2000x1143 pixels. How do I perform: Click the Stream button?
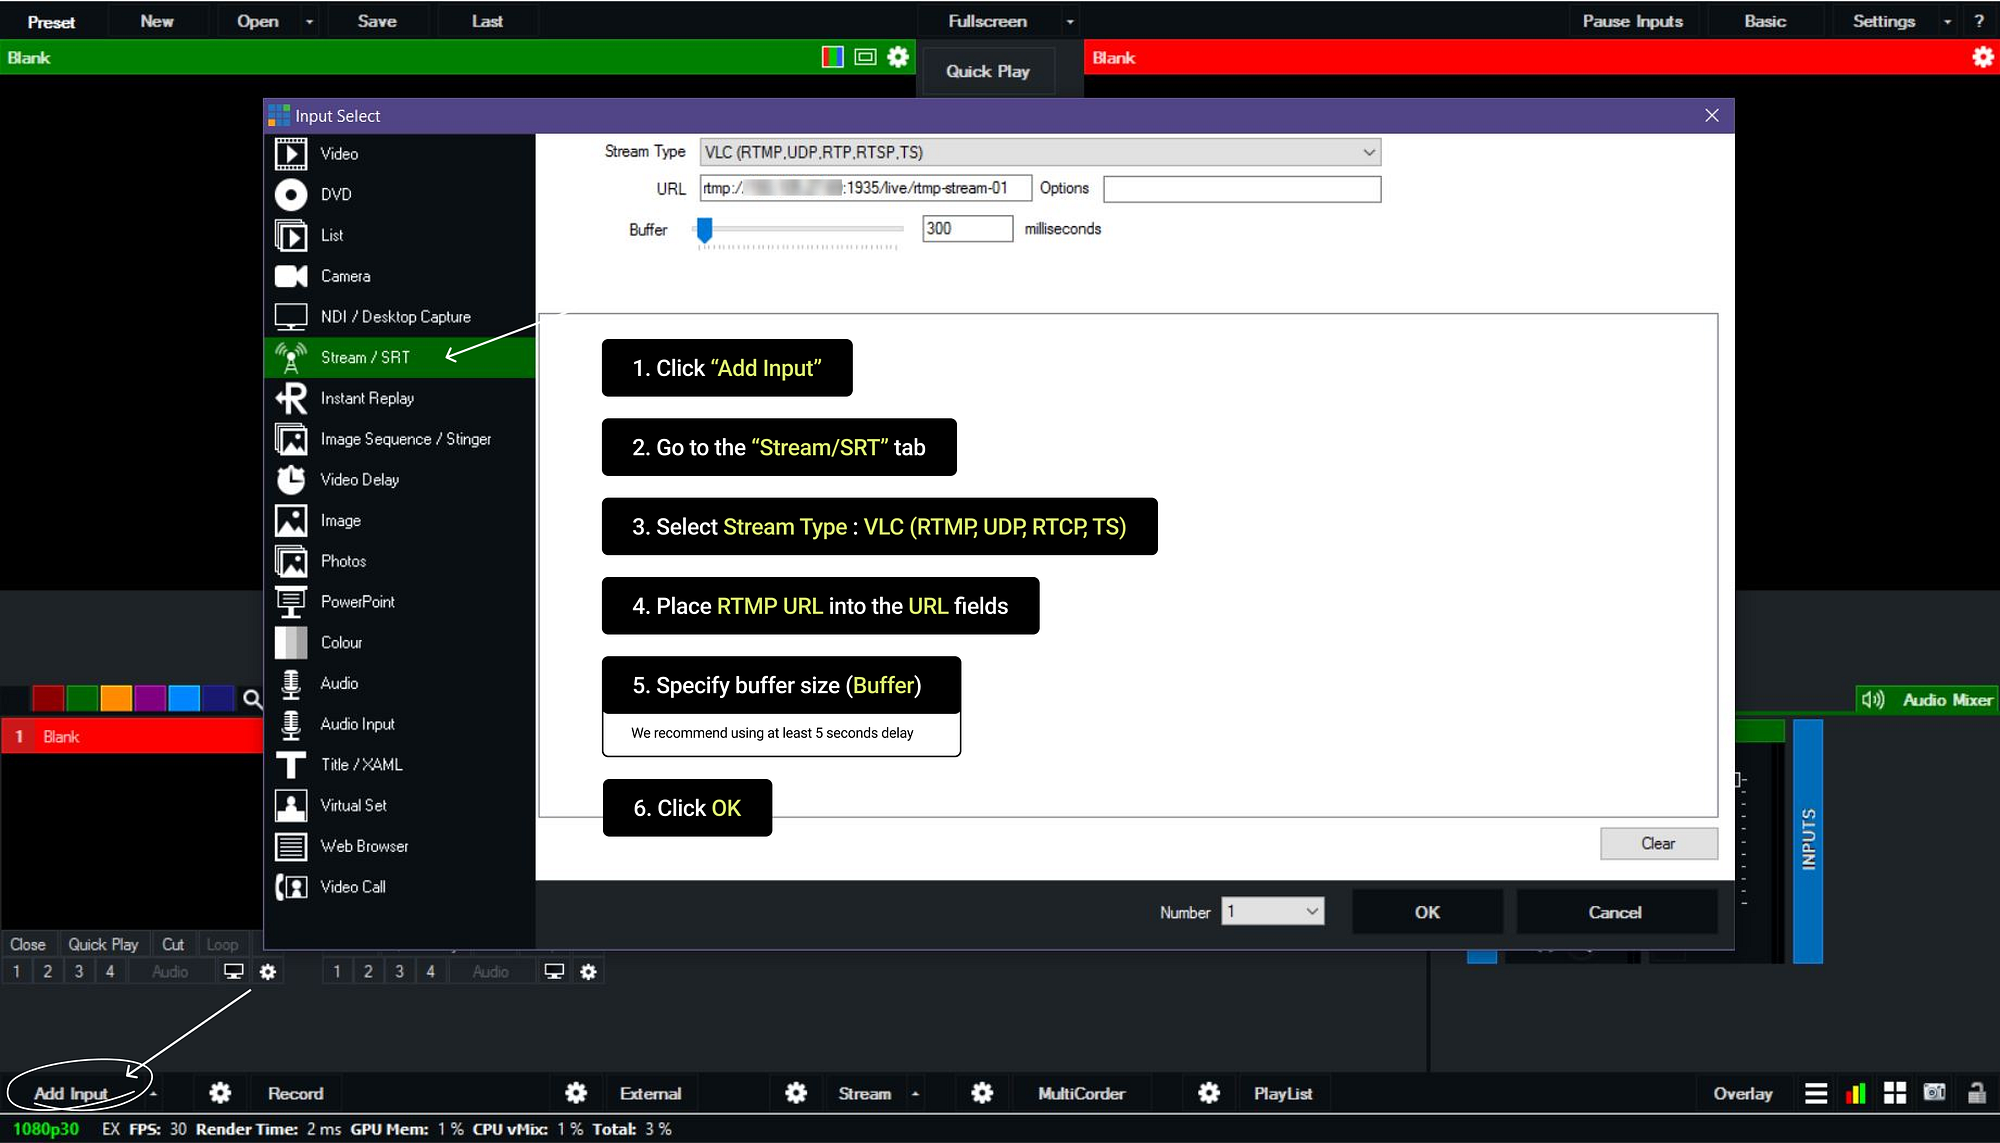(864, 1094)
